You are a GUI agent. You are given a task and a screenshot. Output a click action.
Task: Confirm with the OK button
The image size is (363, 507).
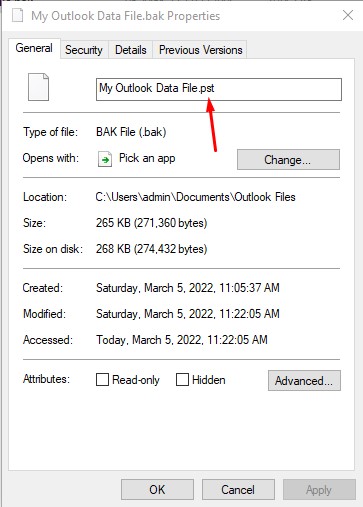157,490
